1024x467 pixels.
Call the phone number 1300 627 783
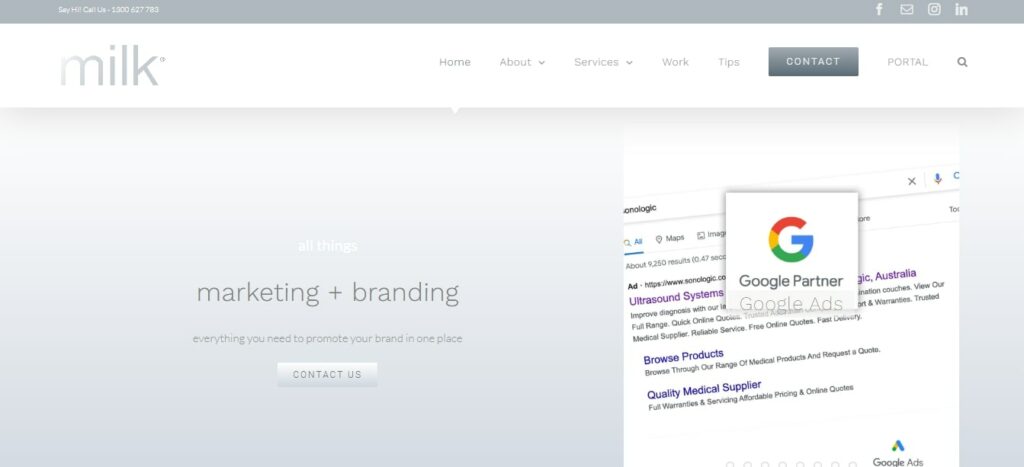(x=135, y=10)
